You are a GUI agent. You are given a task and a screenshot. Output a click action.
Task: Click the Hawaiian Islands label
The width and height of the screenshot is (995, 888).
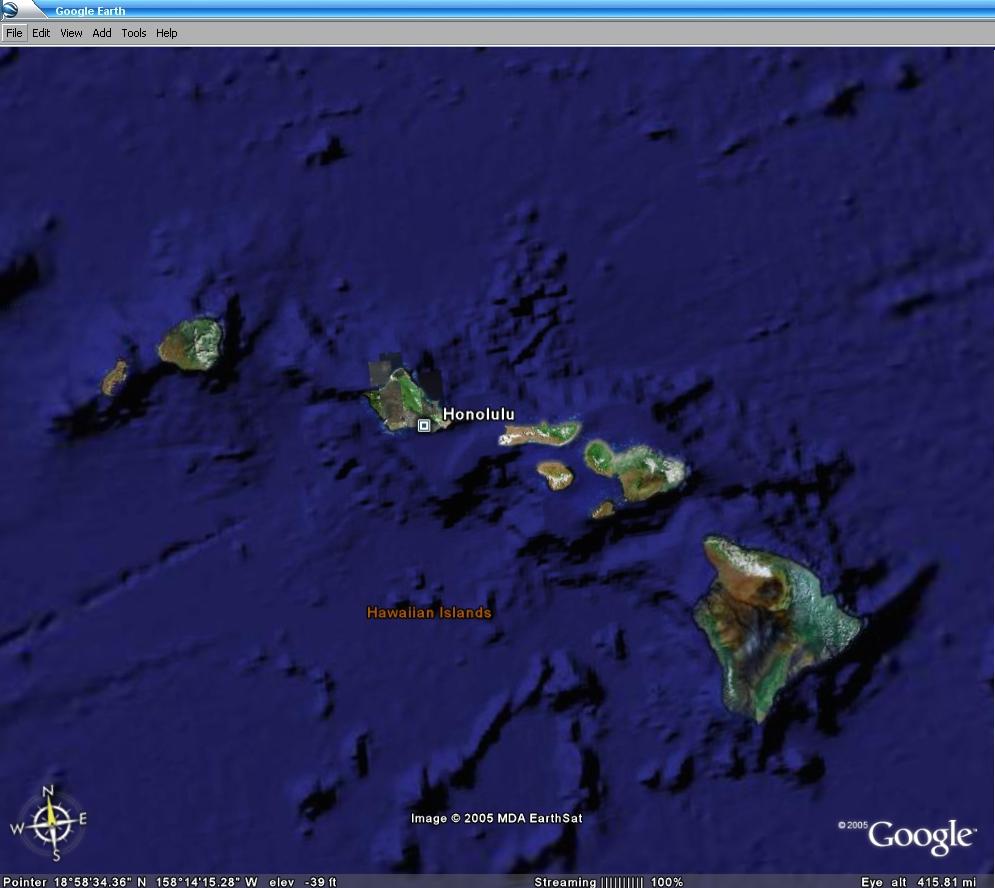coord(429,613)
